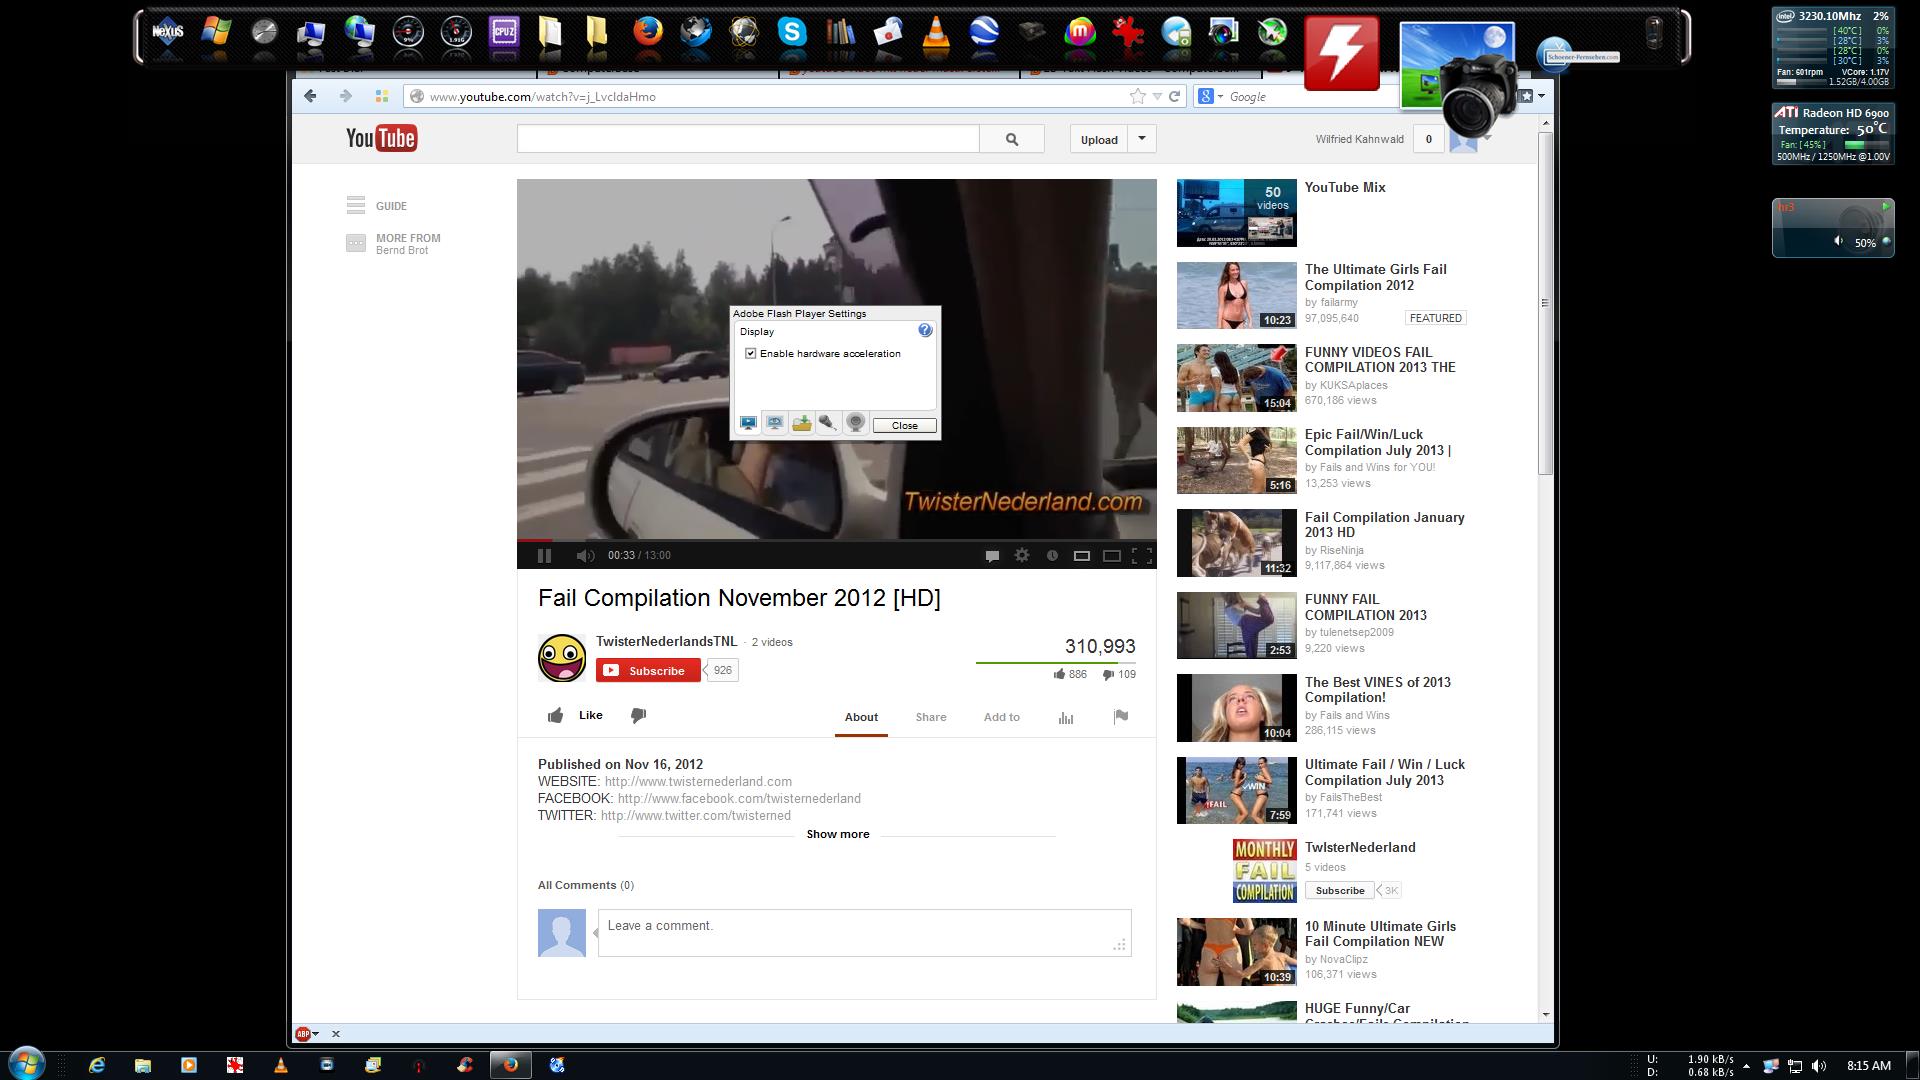Switch to the Share tab
1920x1080 pixels.
[x=930, y=717]
